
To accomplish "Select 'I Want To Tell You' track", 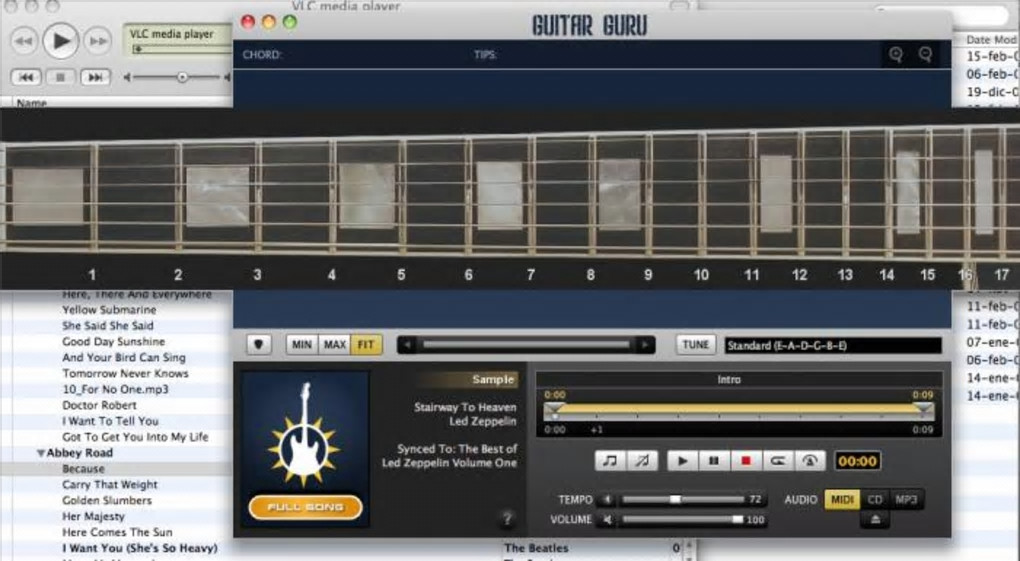I will click(111, 421).
